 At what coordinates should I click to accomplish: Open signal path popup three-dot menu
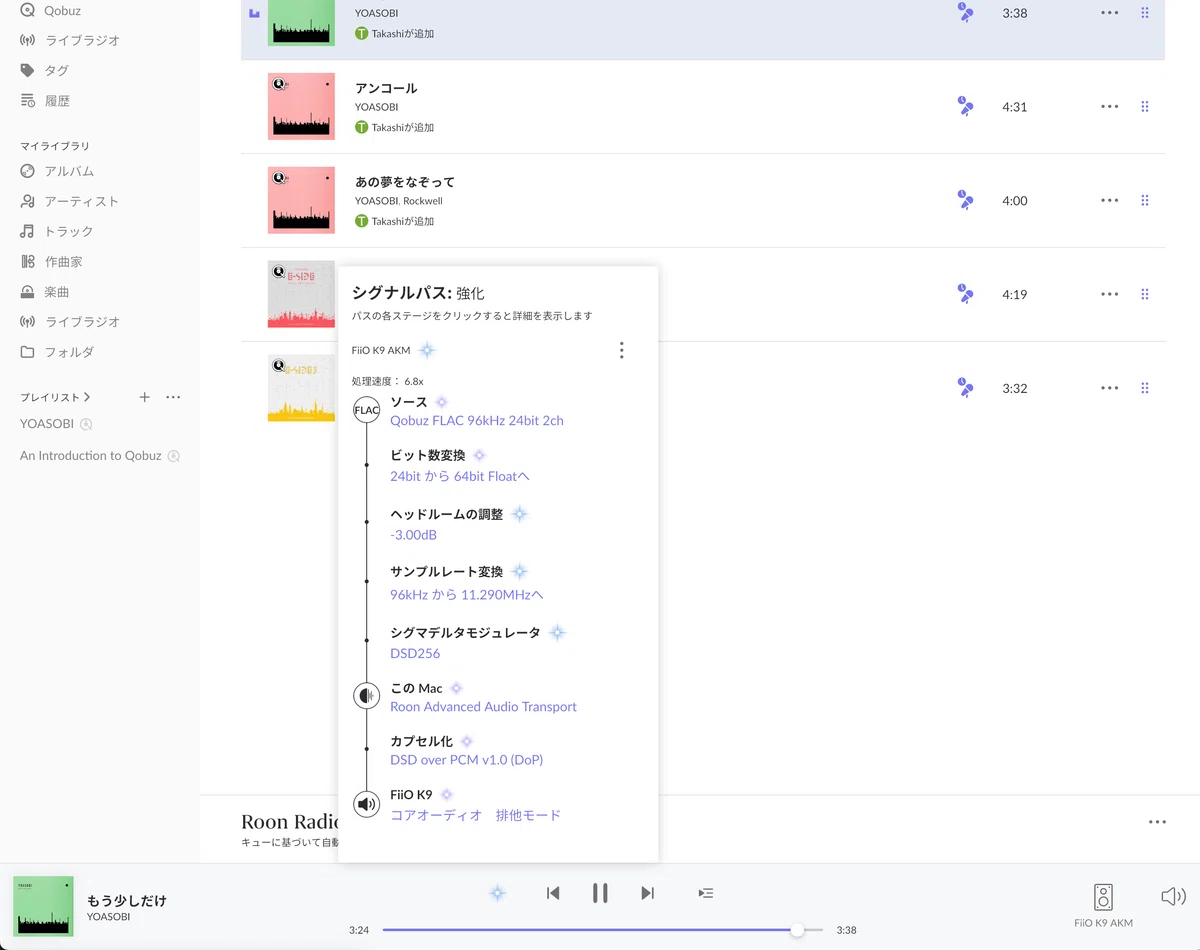[x=622, y=350]
